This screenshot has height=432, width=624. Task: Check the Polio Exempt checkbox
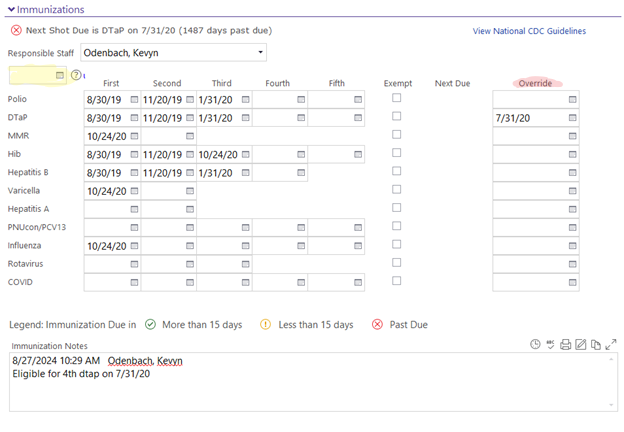pyautogui.click(x=397, y=98)
